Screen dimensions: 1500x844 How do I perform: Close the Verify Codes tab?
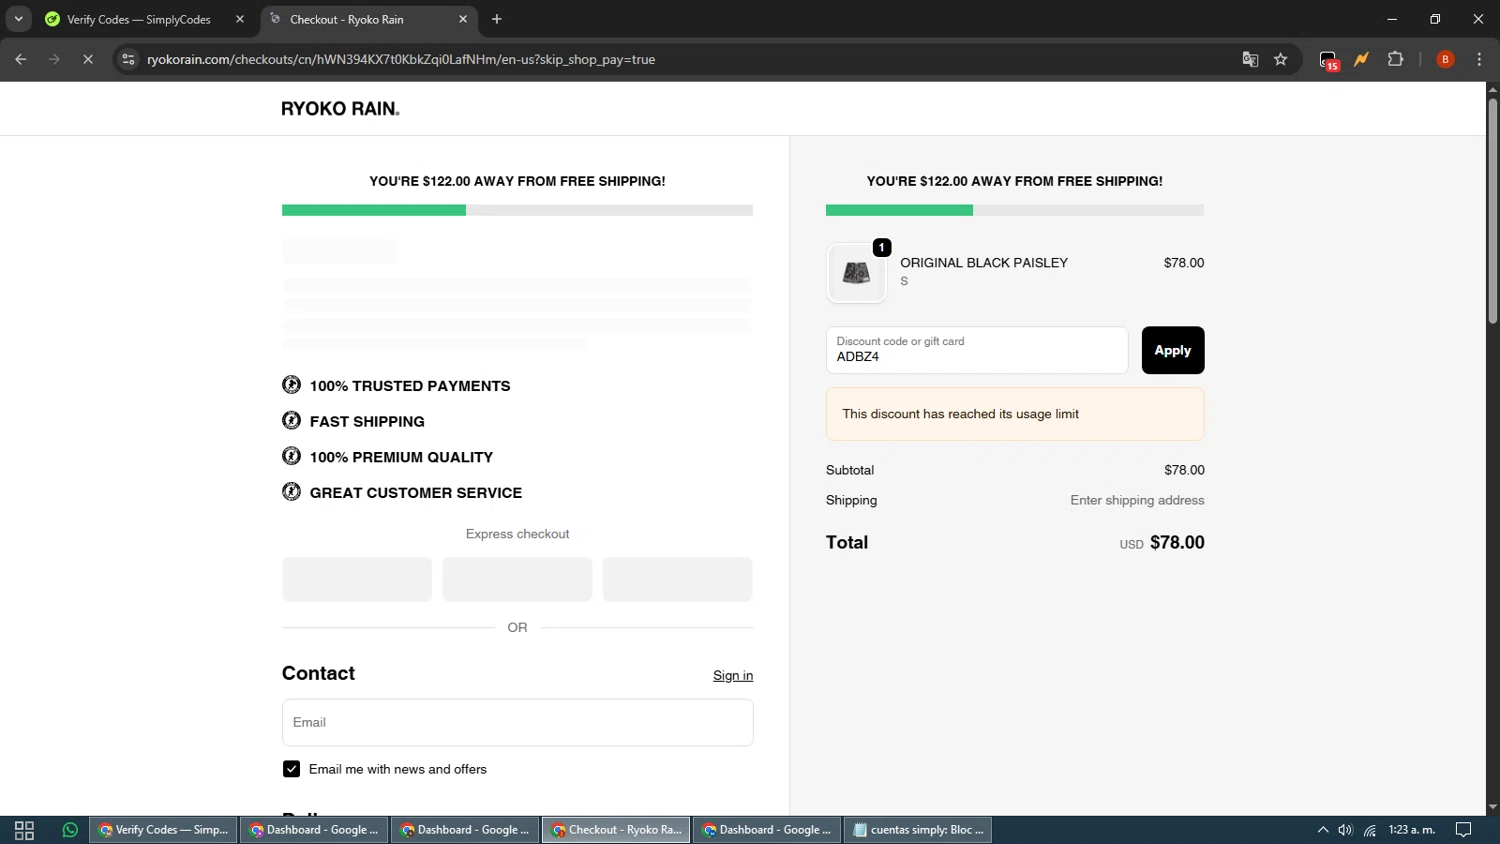point(240,19)
